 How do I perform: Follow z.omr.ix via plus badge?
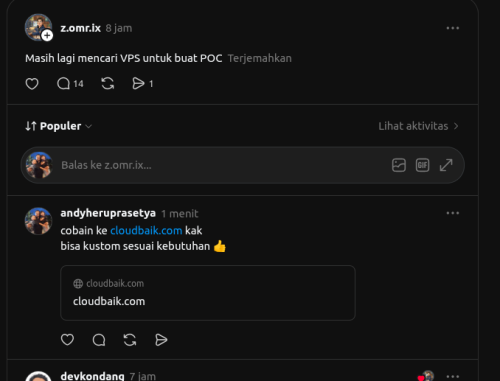pyautogui.click(x=47, y=35)
